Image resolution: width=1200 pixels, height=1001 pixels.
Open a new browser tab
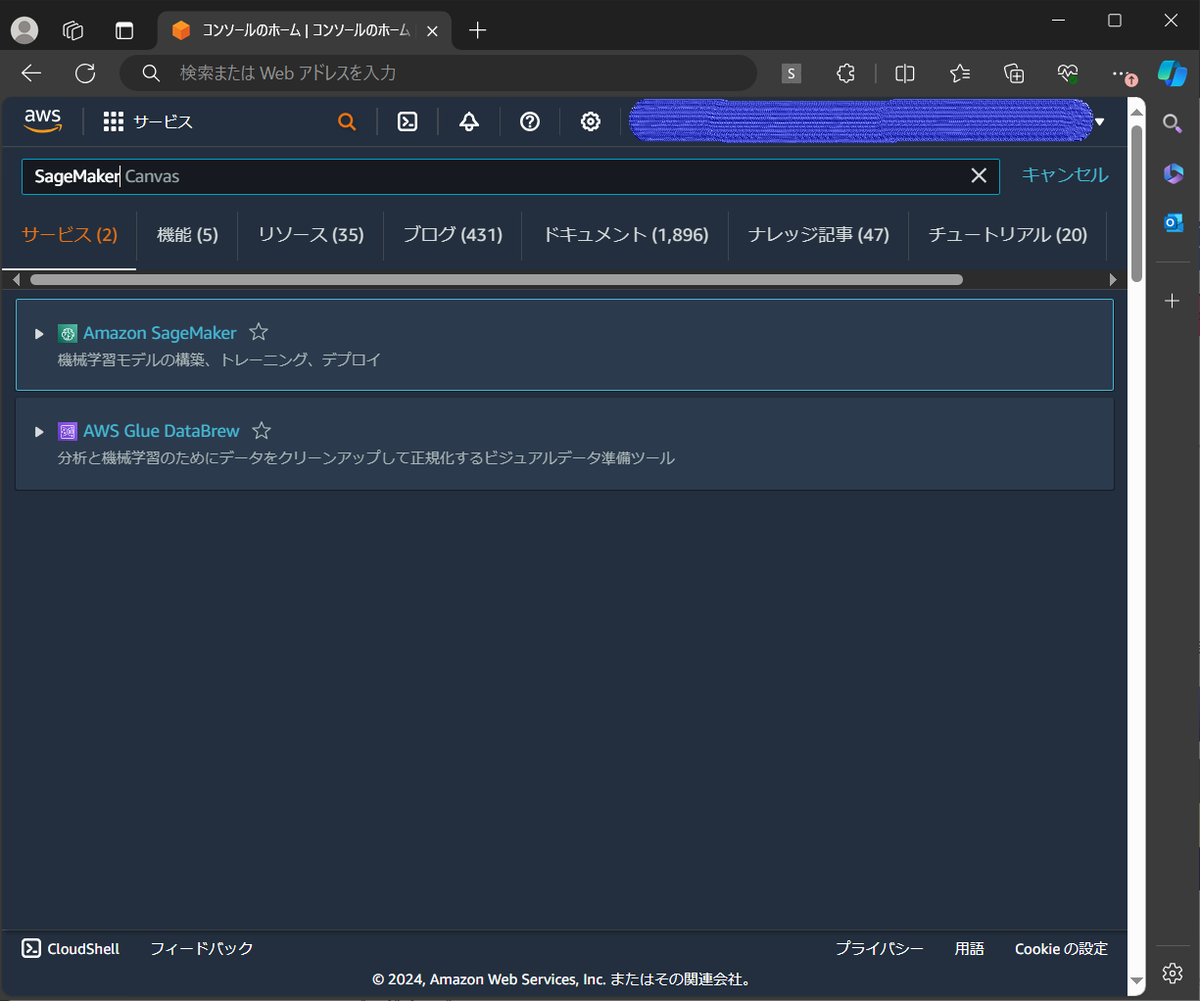[478, 30]
